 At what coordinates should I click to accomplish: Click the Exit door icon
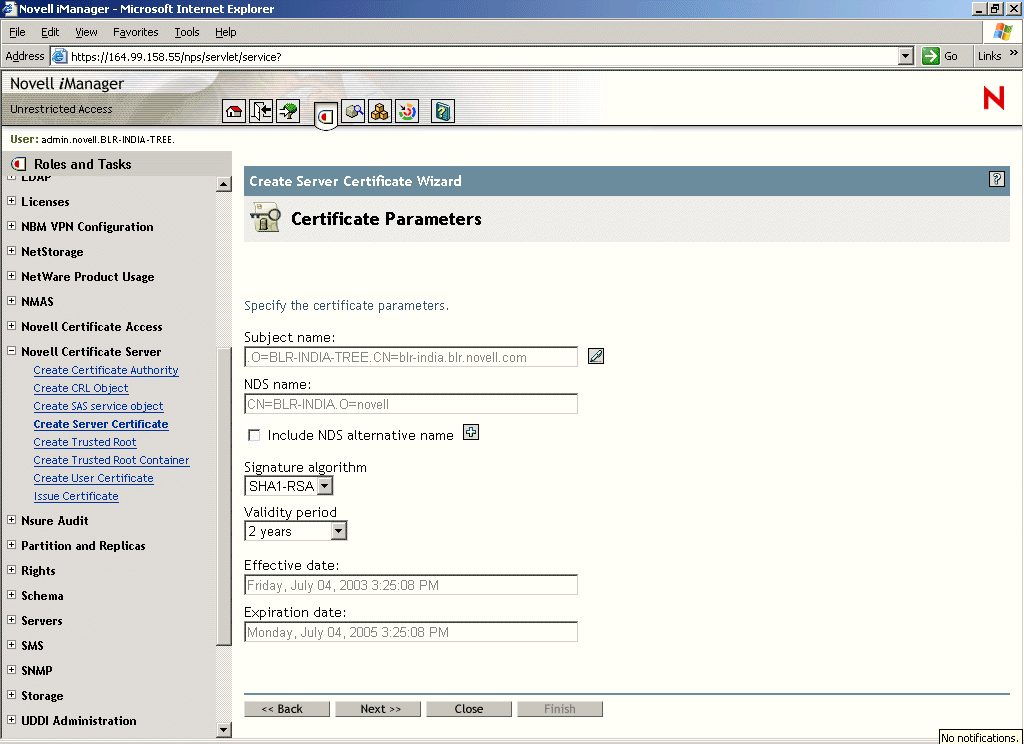tap(261, 112)
